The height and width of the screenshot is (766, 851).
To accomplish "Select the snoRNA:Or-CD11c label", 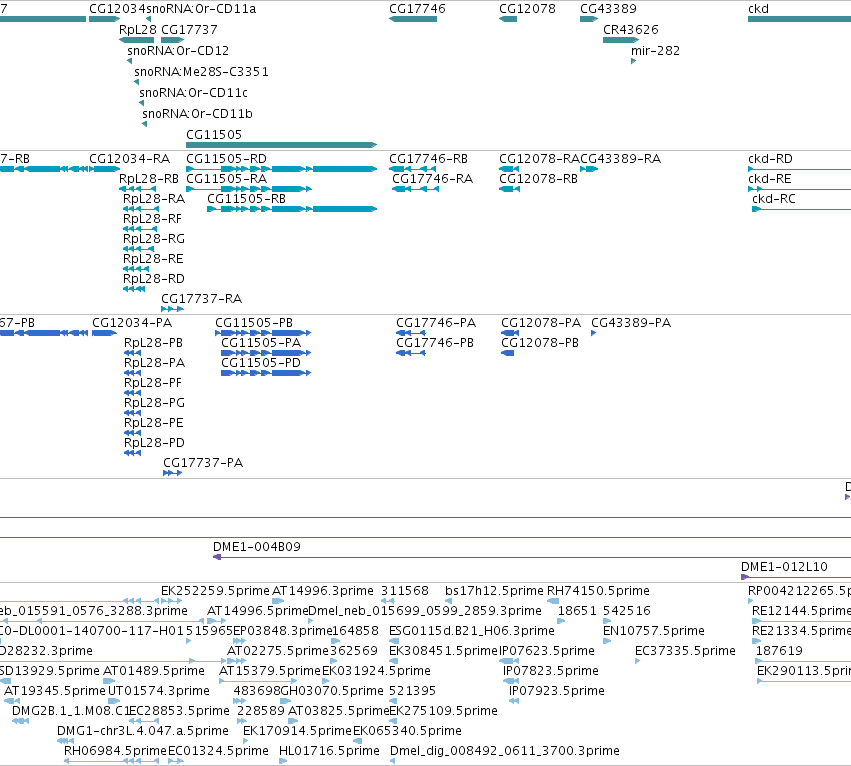I will pyautogui.click(x=193, y=92).
